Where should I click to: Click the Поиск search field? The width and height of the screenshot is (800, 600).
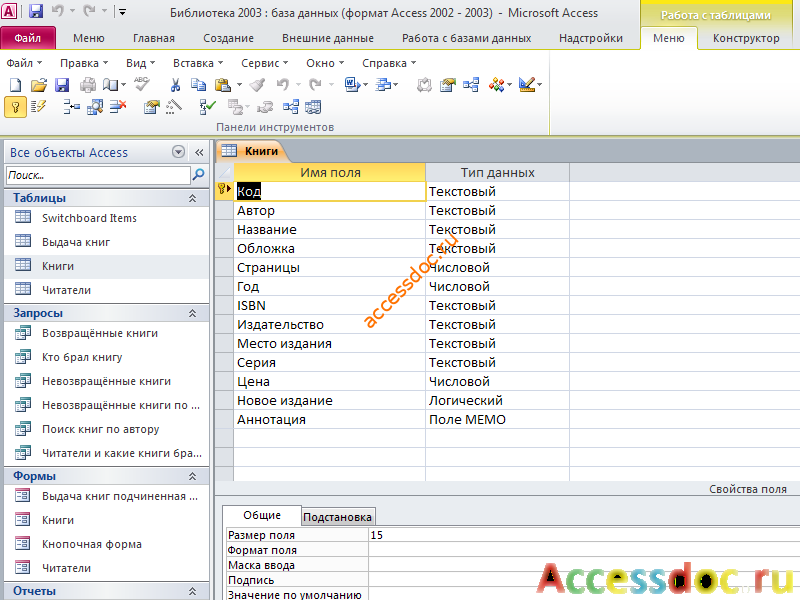click(x=98, y=175)
